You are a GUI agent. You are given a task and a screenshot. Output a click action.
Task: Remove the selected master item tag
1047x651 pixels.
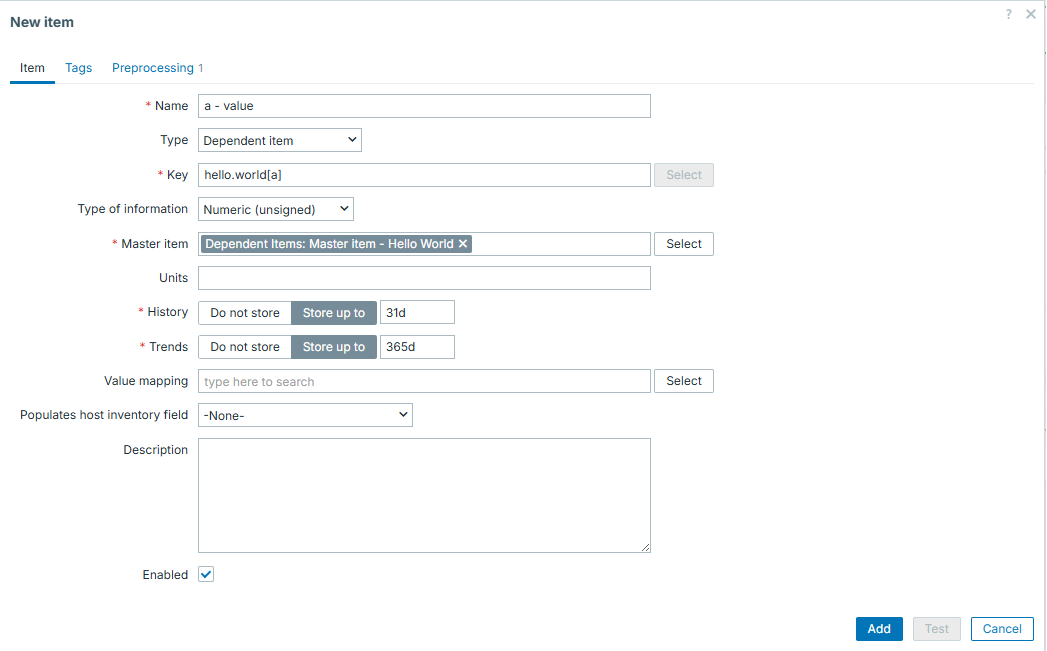[x=463, y=244]
